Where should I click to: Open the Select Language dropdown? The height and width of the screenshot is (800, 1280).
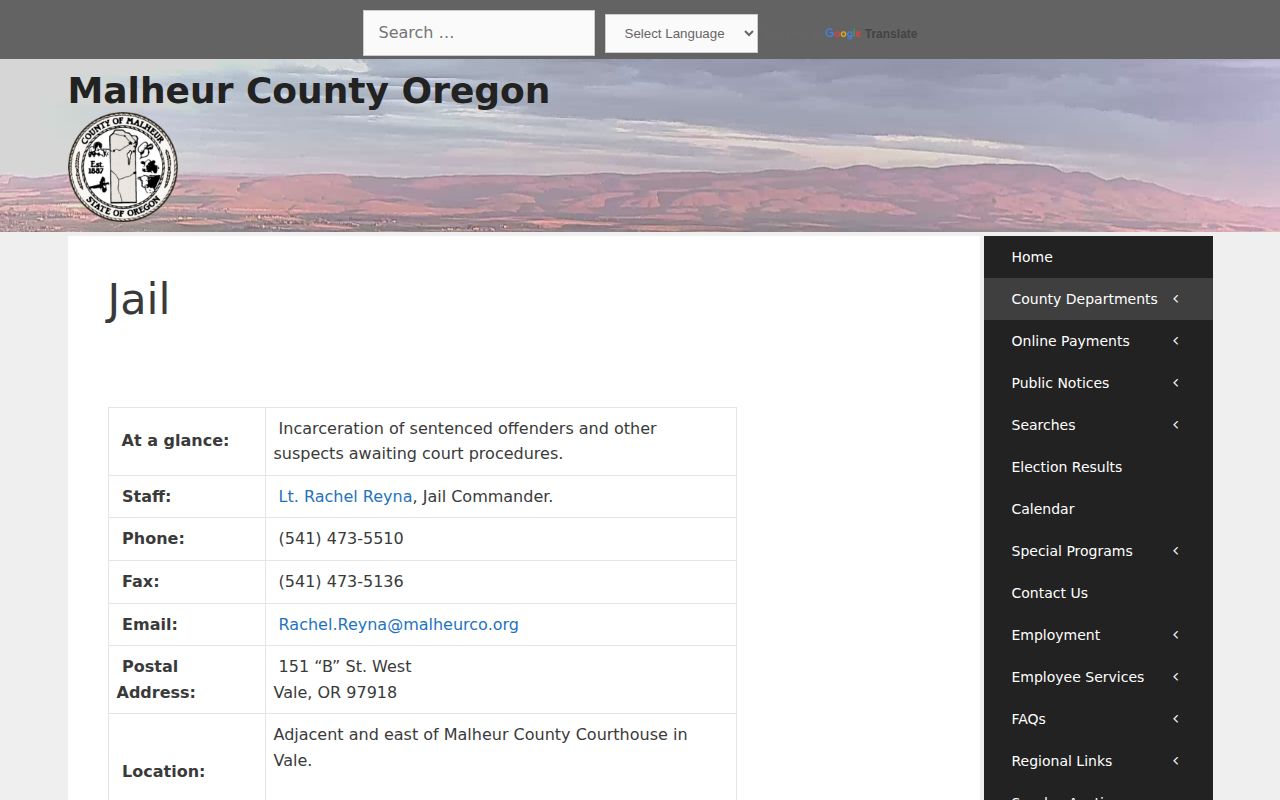681,33
